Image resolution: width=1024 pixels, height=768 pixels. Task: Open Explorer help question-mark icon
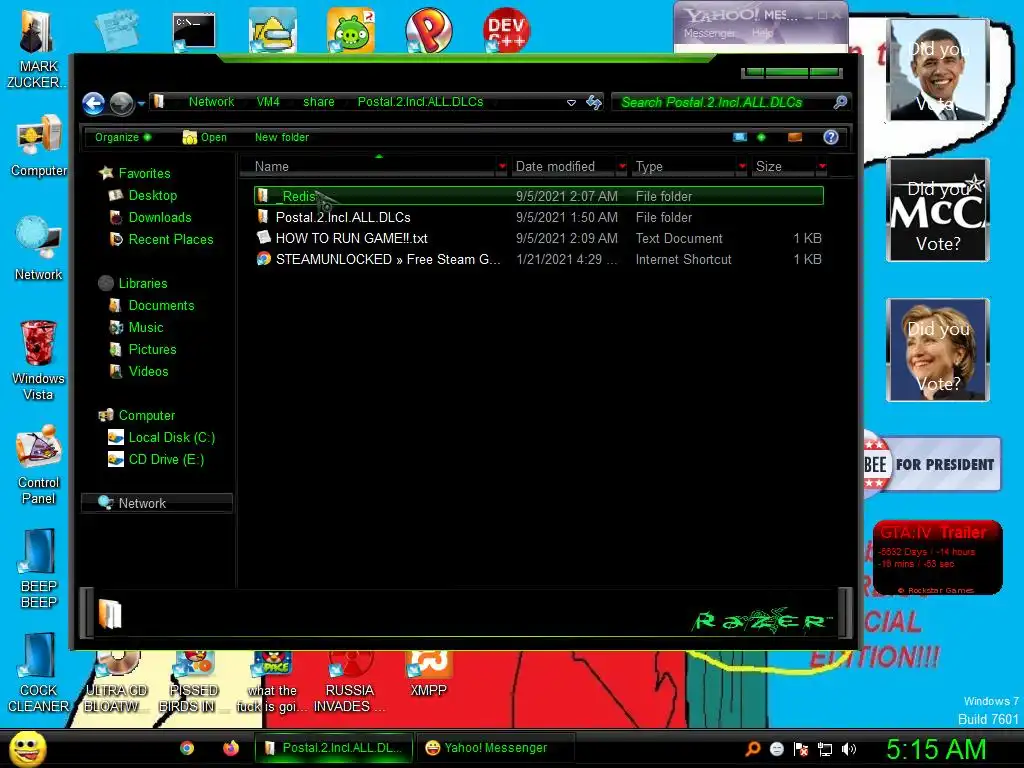[x=831, y=137]
